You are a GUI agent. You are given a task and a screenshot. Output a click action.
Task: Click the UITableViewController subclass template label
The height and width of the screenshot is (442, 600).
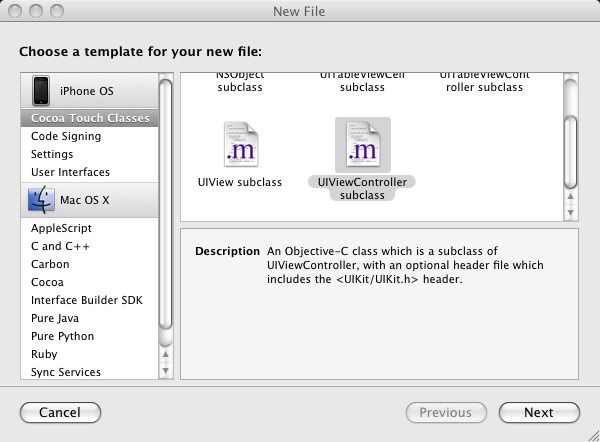[484, 82]
